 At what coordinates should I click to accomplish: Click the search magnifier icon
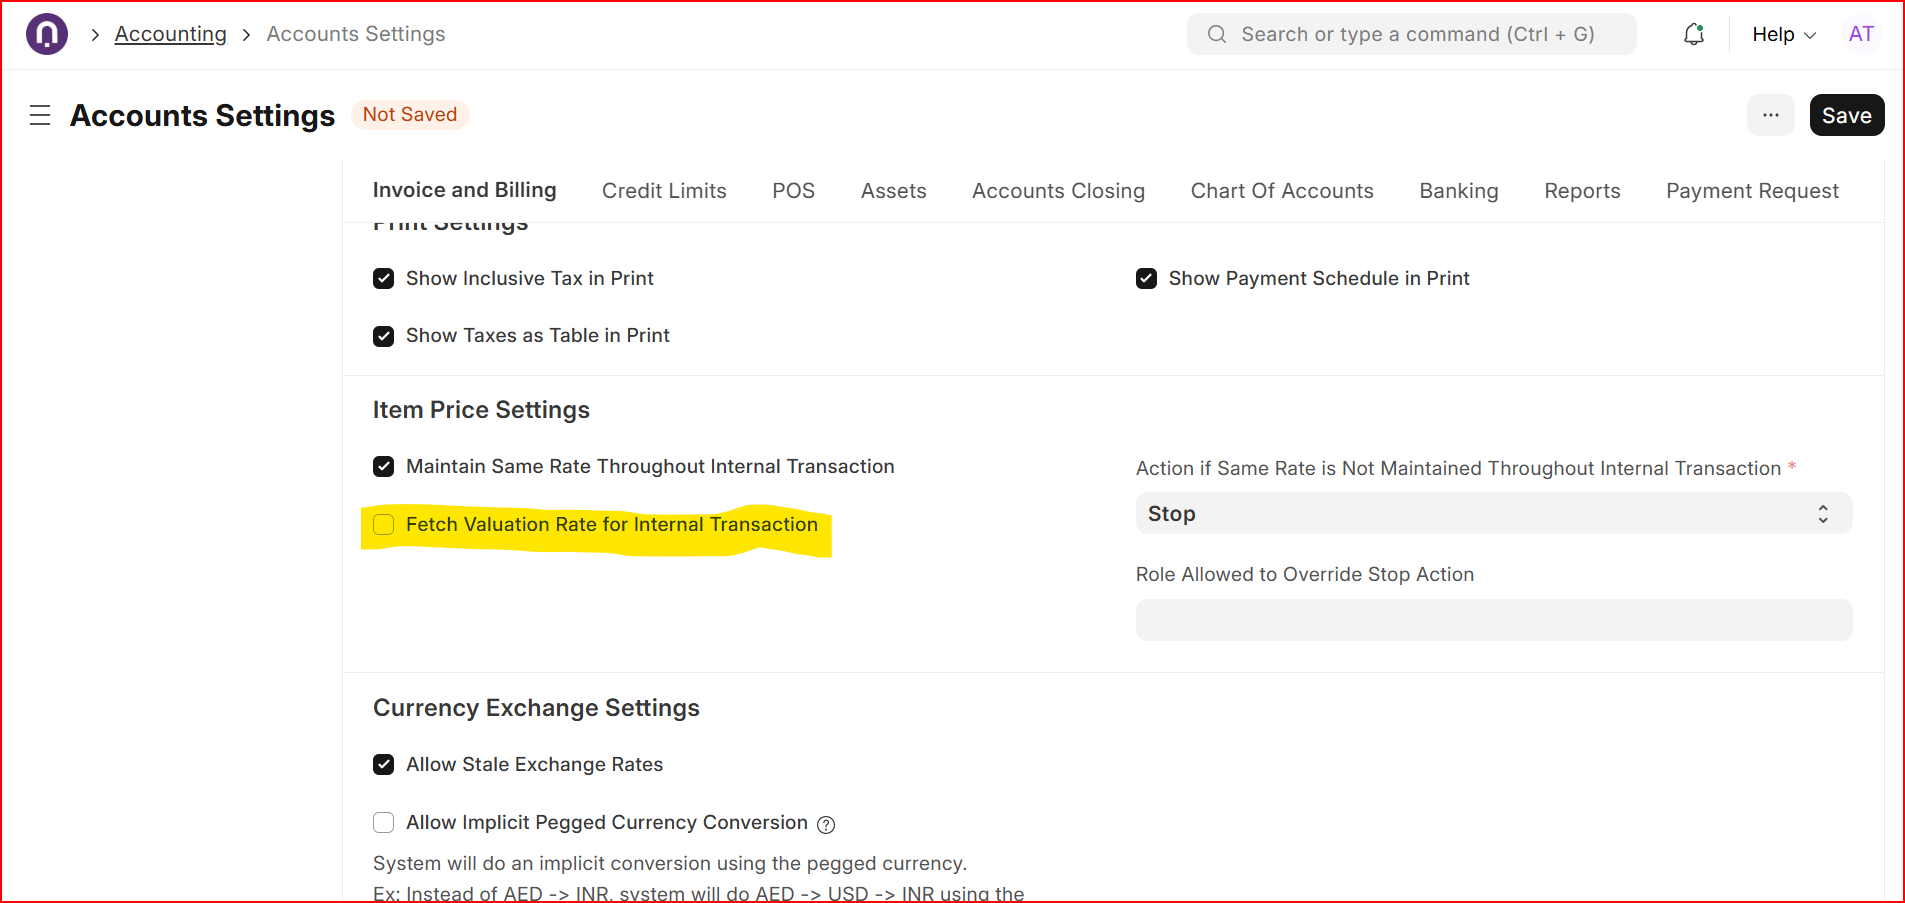point(1216,34)
